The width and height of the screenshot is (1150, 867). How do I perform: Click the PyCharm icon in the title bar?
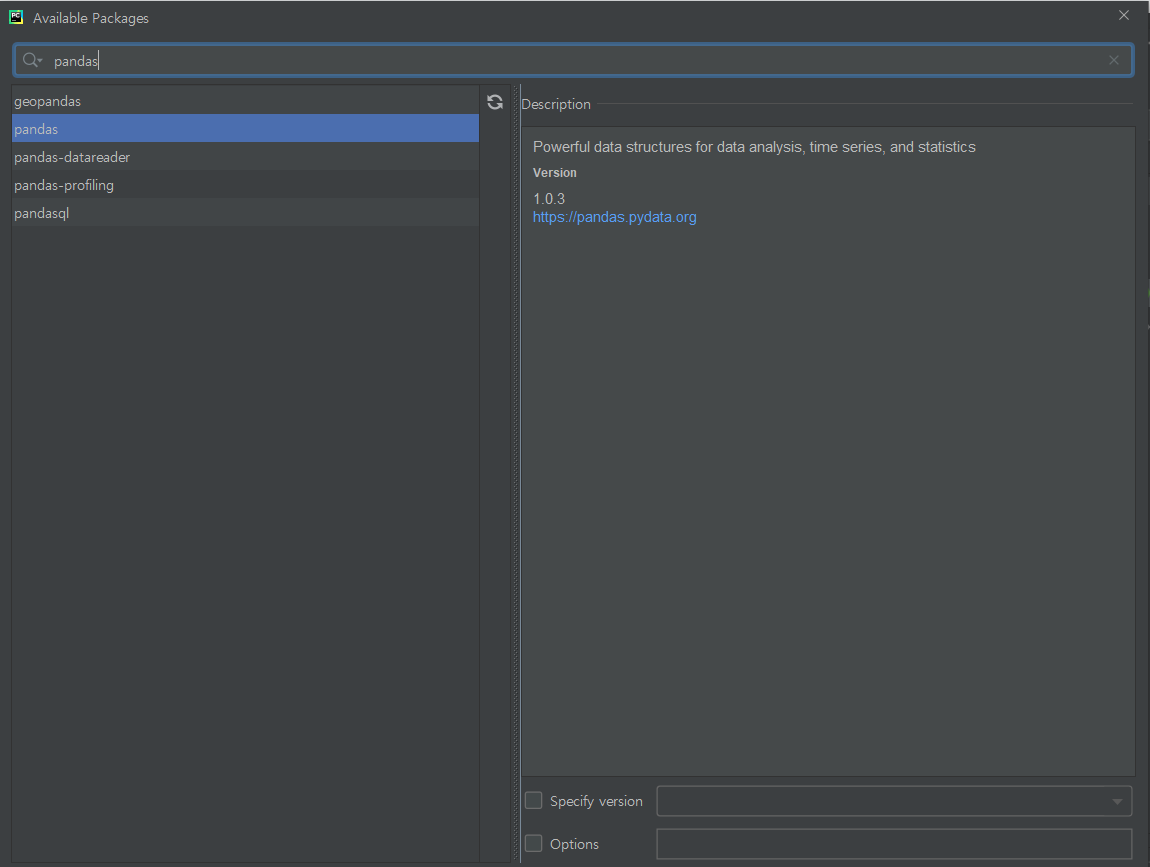(x=16, y=17)
